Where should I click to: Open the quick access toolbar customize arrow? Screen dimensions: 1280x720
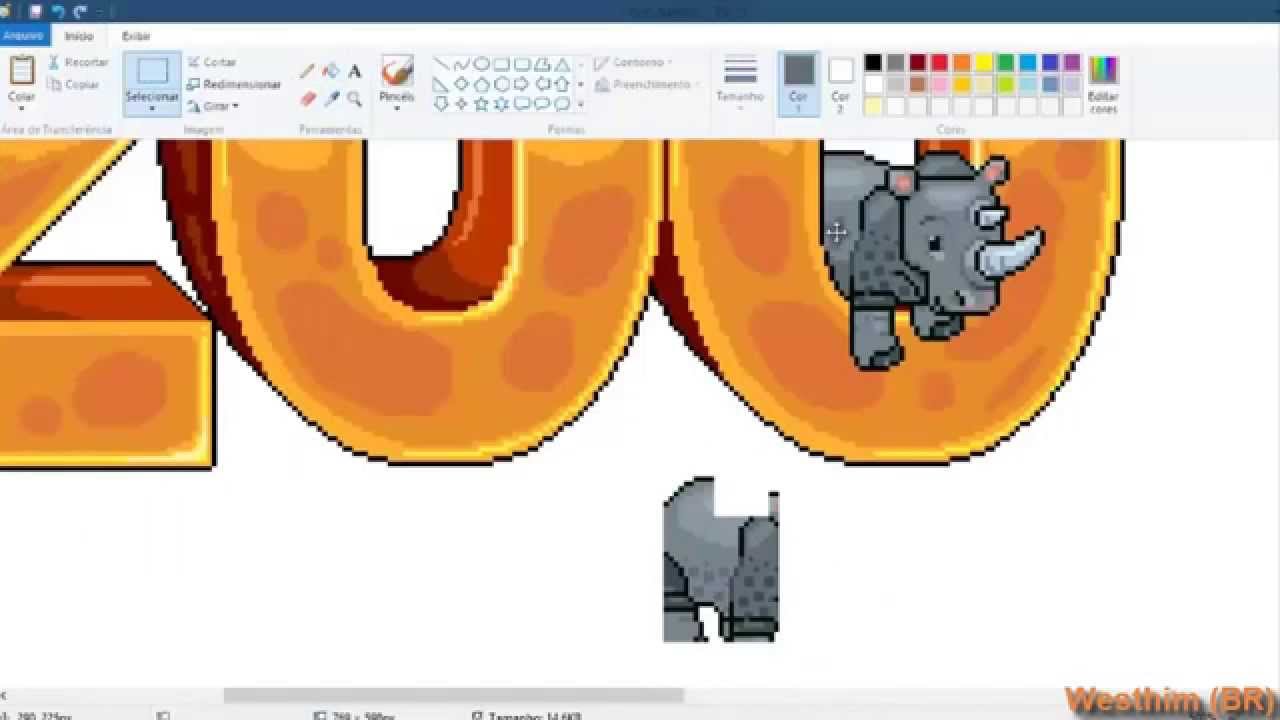click(x=100, y=12)
